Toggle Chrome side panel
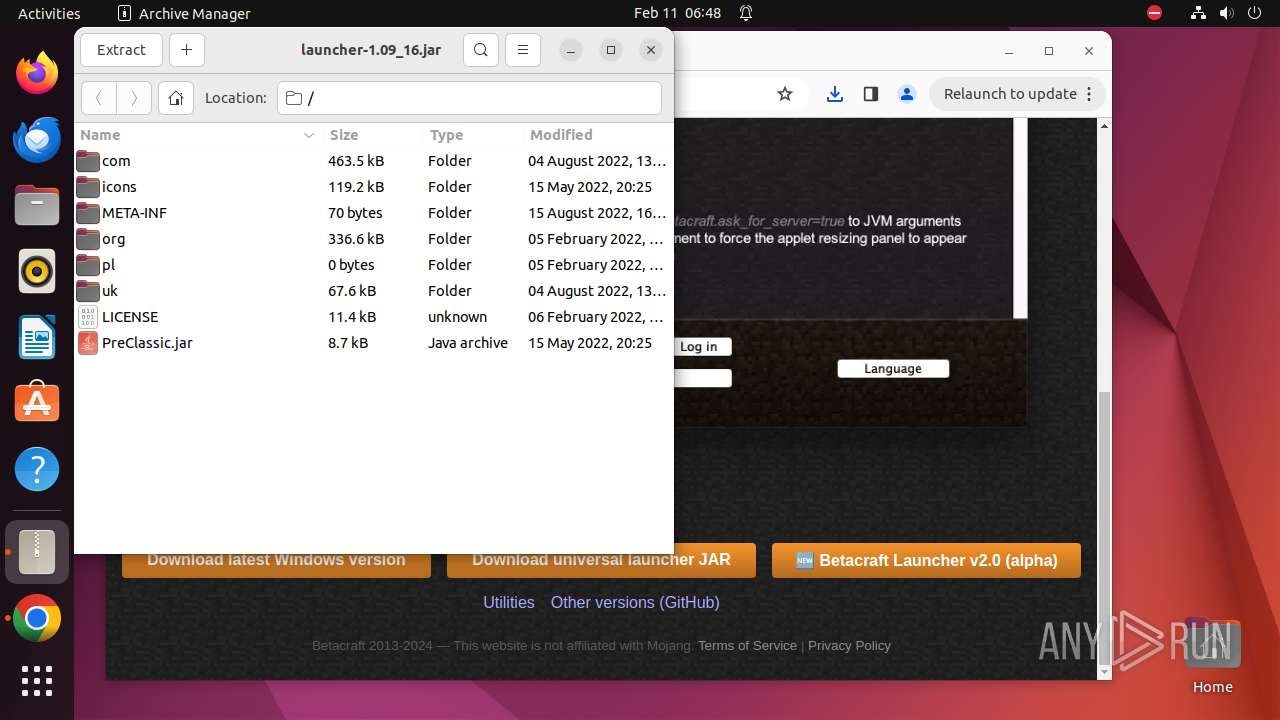 871,94
